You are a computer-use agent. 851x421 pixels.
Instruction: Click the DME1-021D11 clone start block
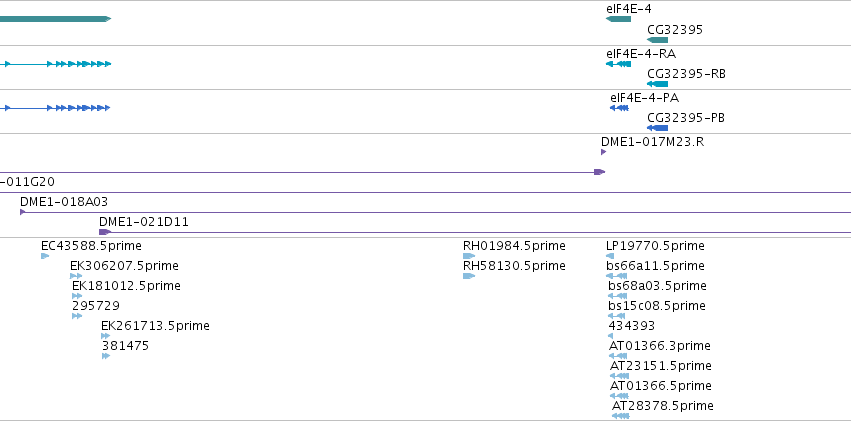105,232
